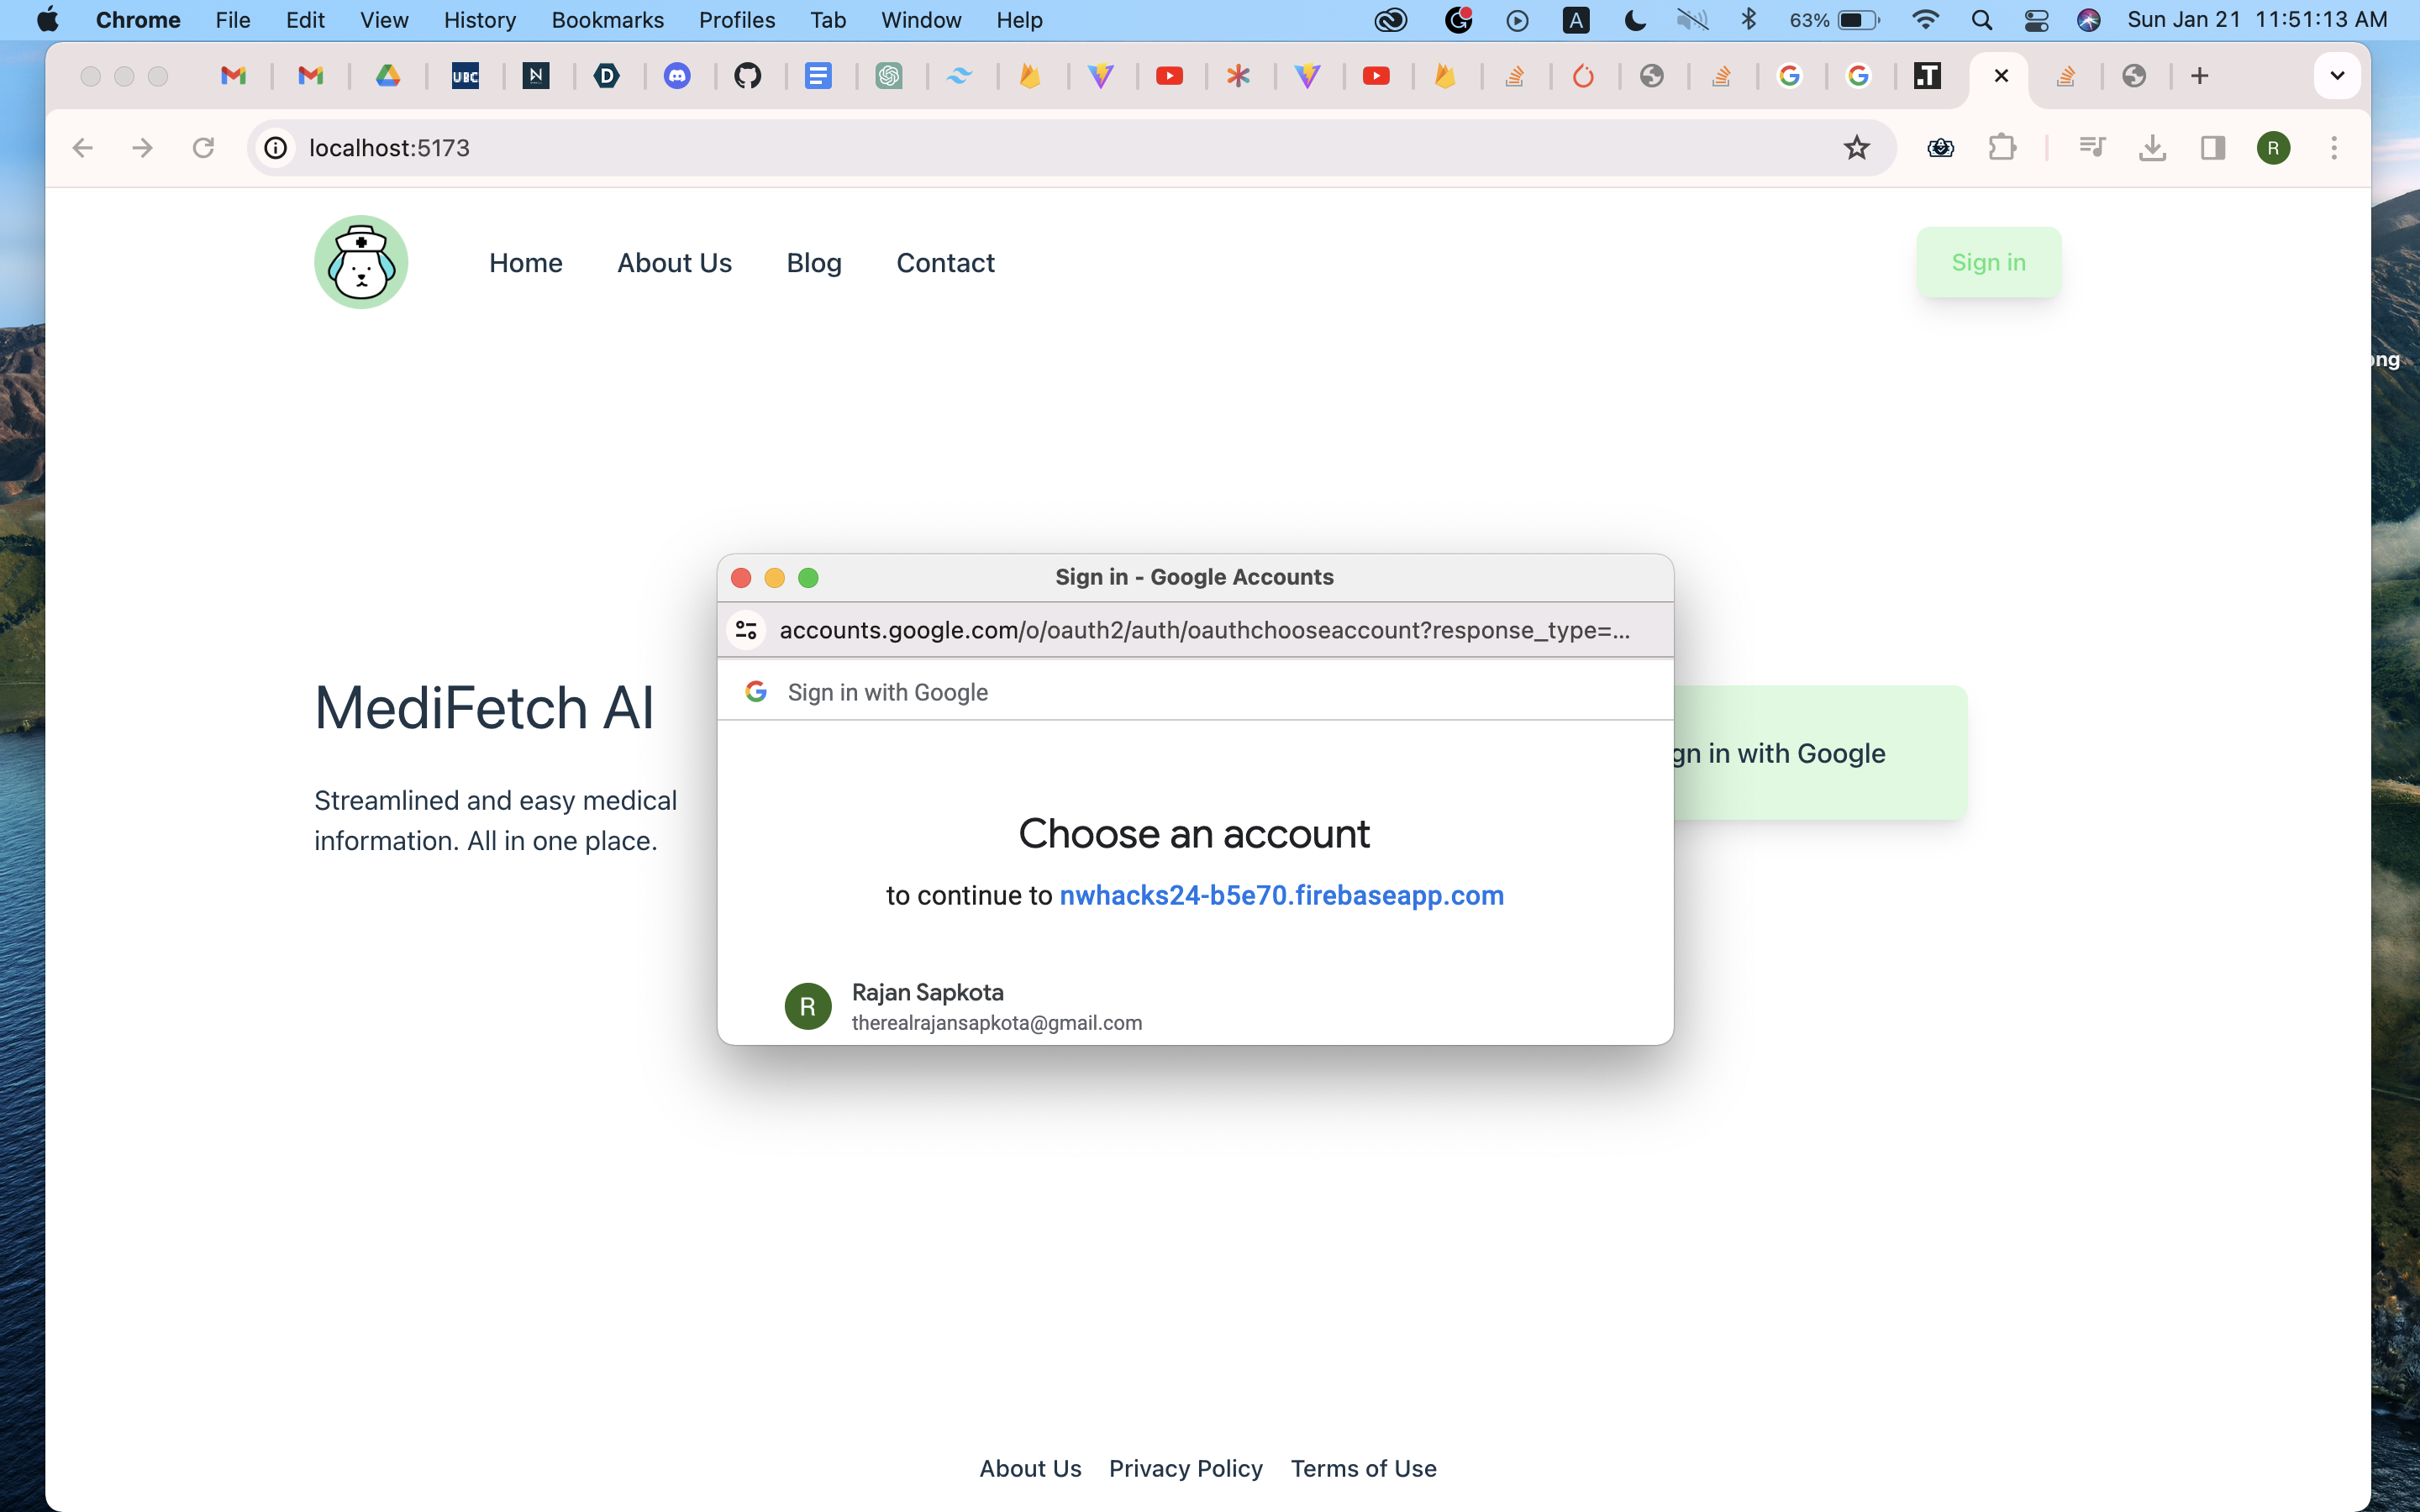Switch to the Discord tab
This screenshot has height=1512, width=2420.
pyautogui.click(x=677, y=76)
